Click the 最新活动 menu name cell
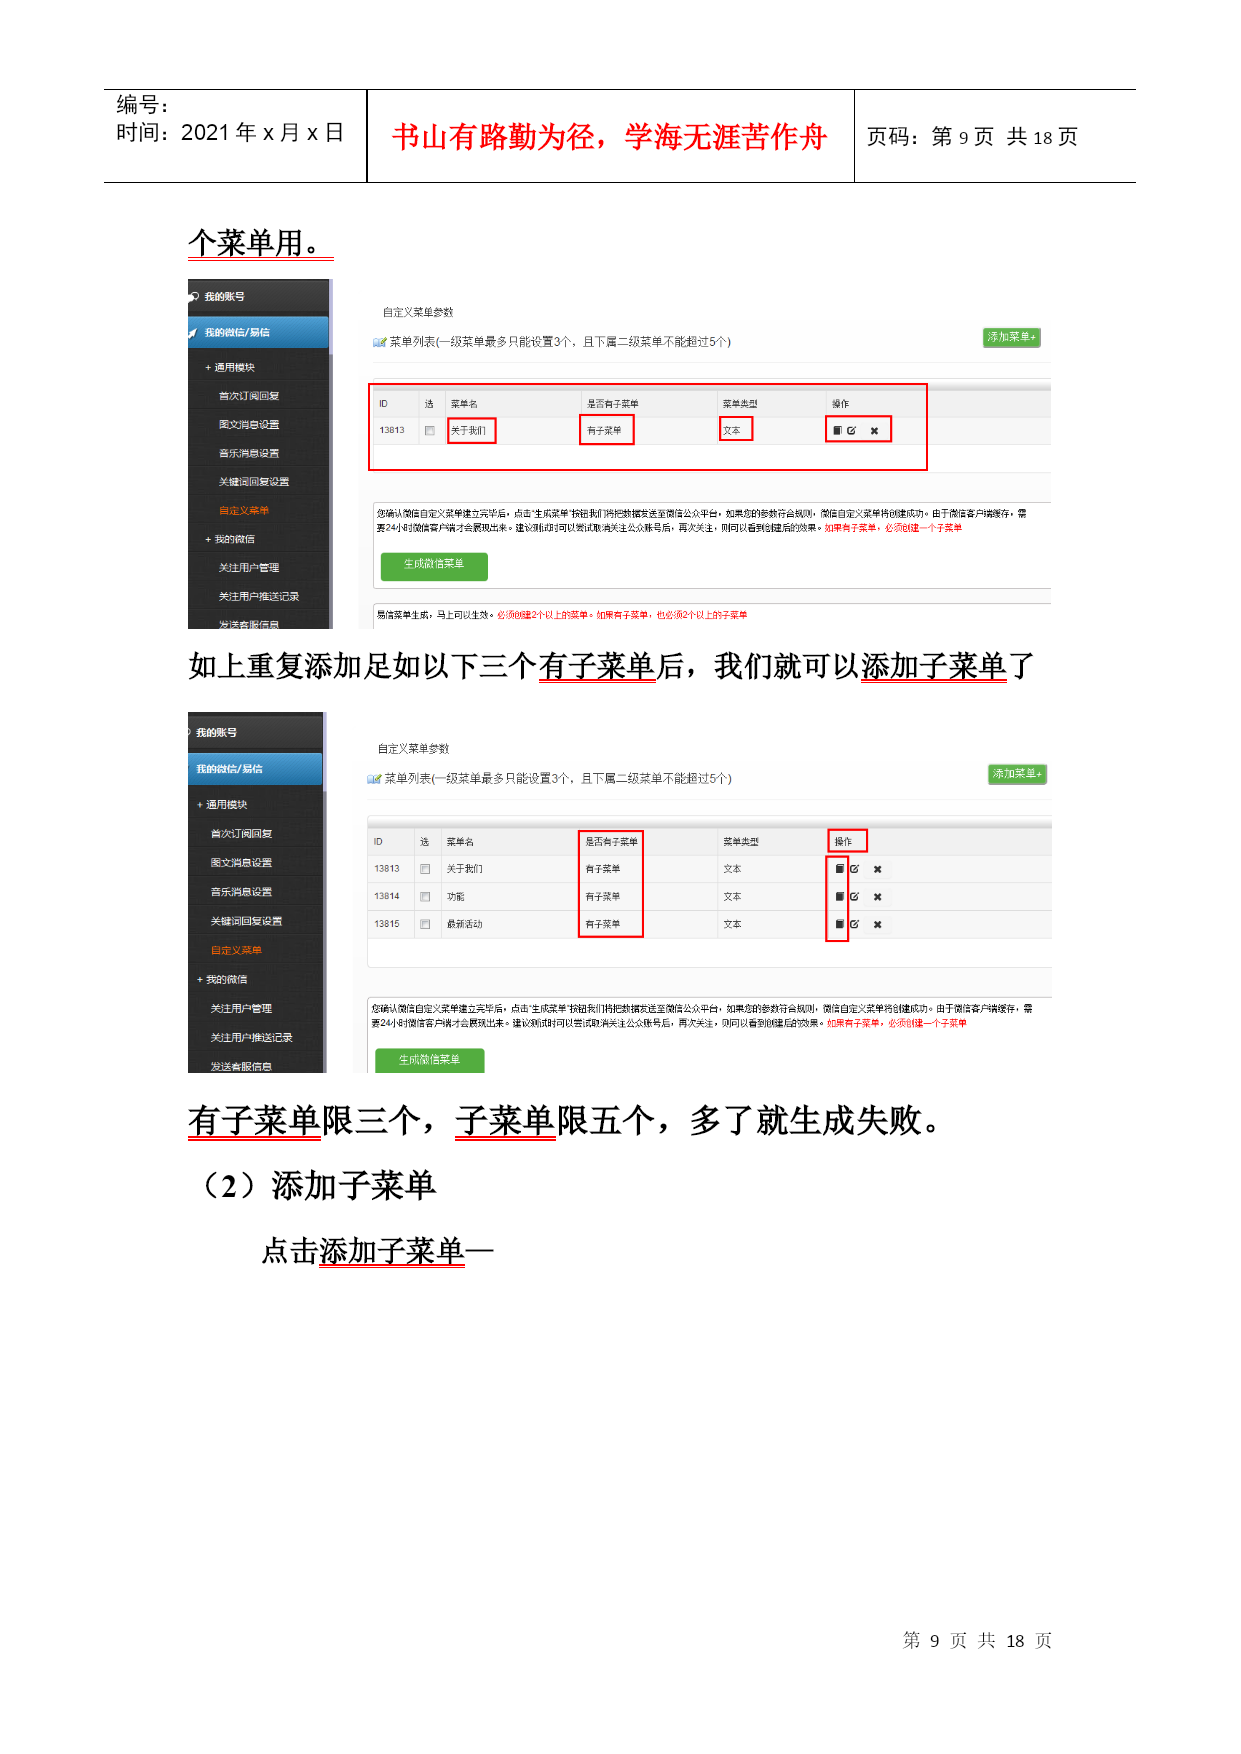The image size is (1241, 1754). [x=464, y=925]
